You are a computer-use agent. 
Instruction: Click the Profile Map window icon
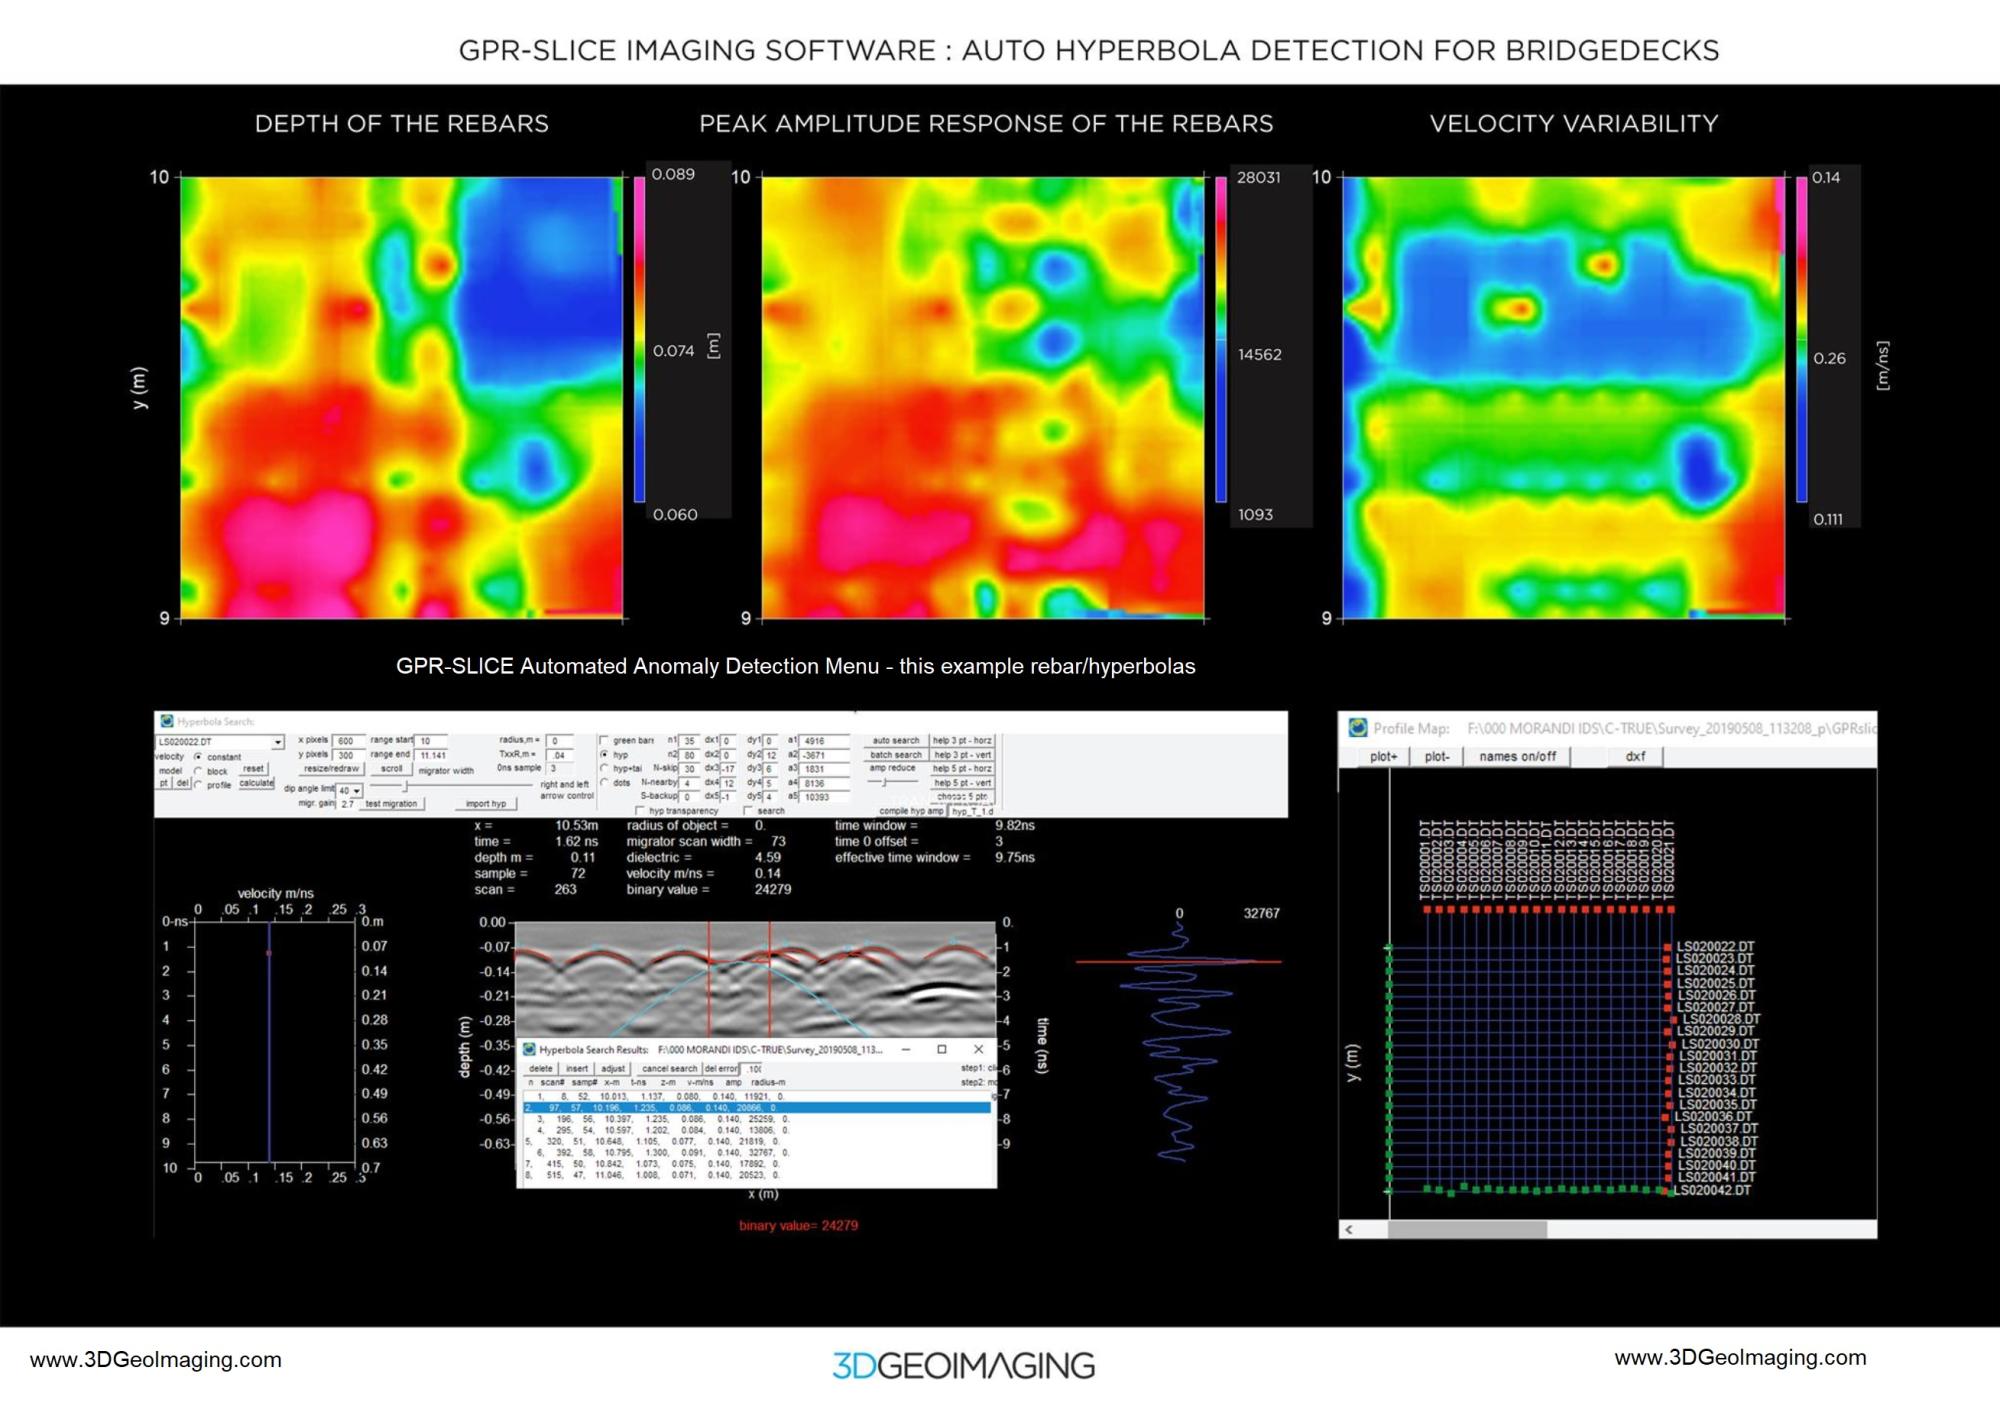pos(1357,728)
